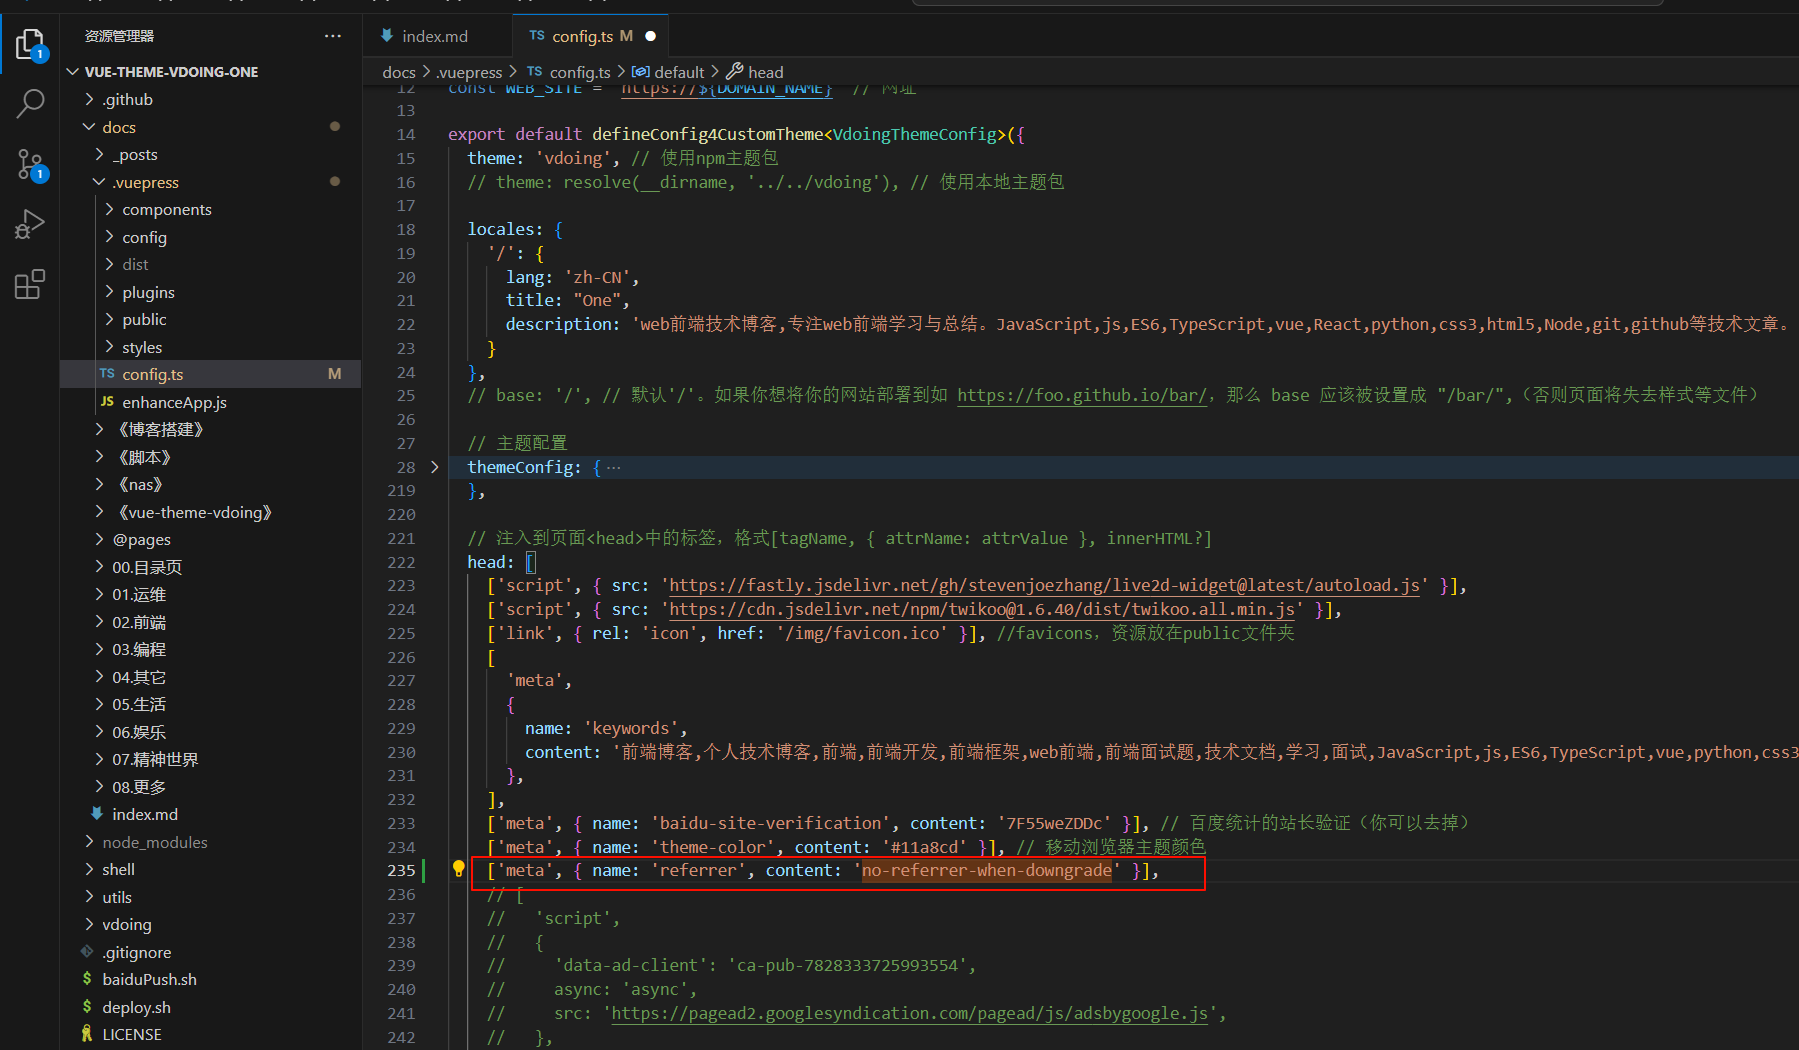The image size is (1799, 1050).
Task: Expand the @pages folder
Action: coord(99,539)
